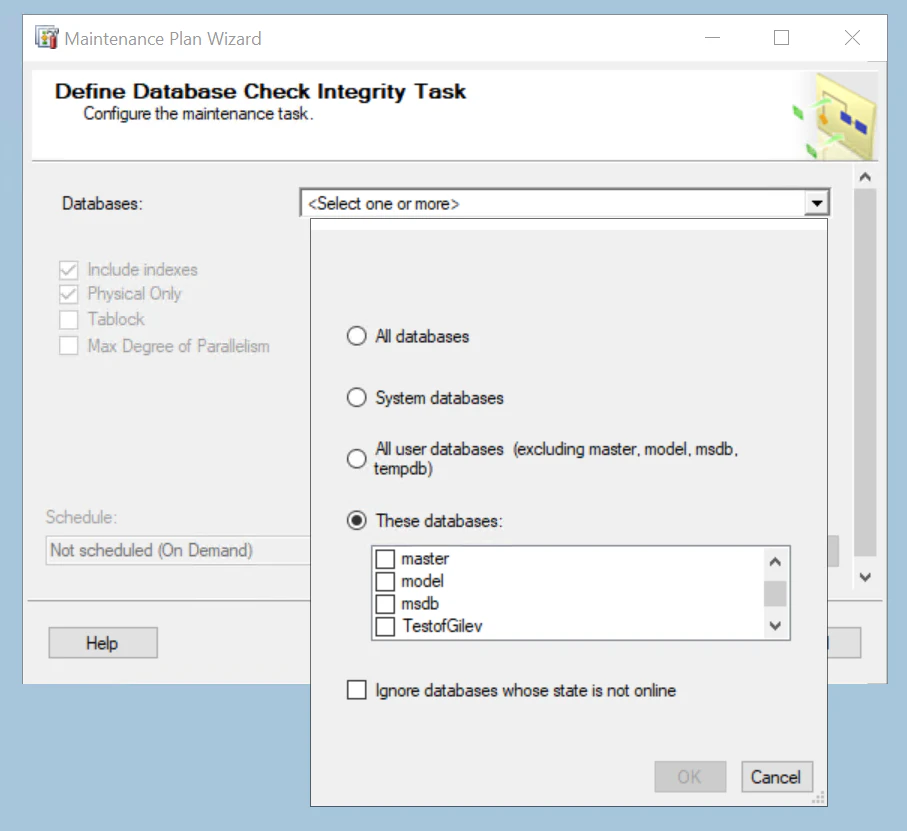Maximize the wizard window
The width and height of the screenshot is (907, 831).
point(781,38)
